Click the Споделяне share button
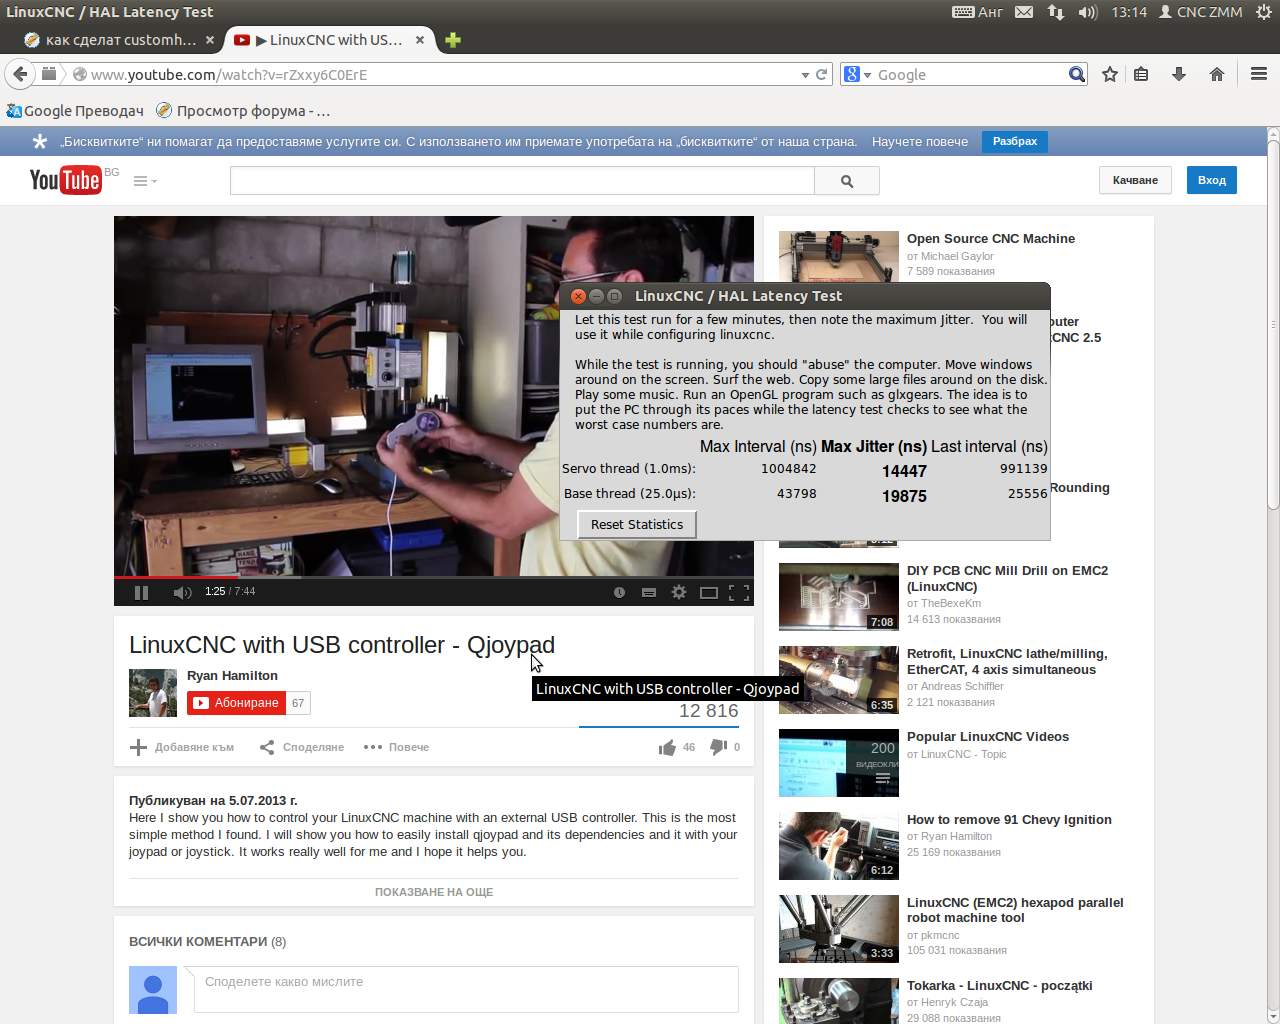1280x1024 pixels. pyautogui.click(x=301, y=747)
